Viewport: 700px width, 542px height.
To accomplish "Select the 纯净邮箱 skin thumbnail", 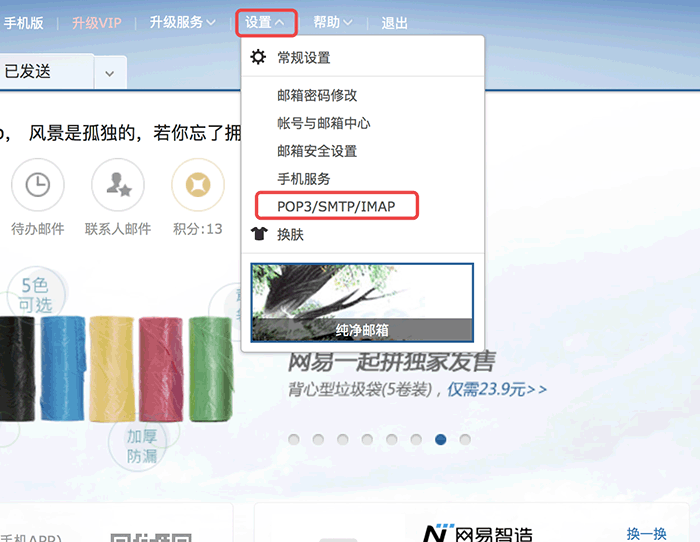I will point(362,302).
